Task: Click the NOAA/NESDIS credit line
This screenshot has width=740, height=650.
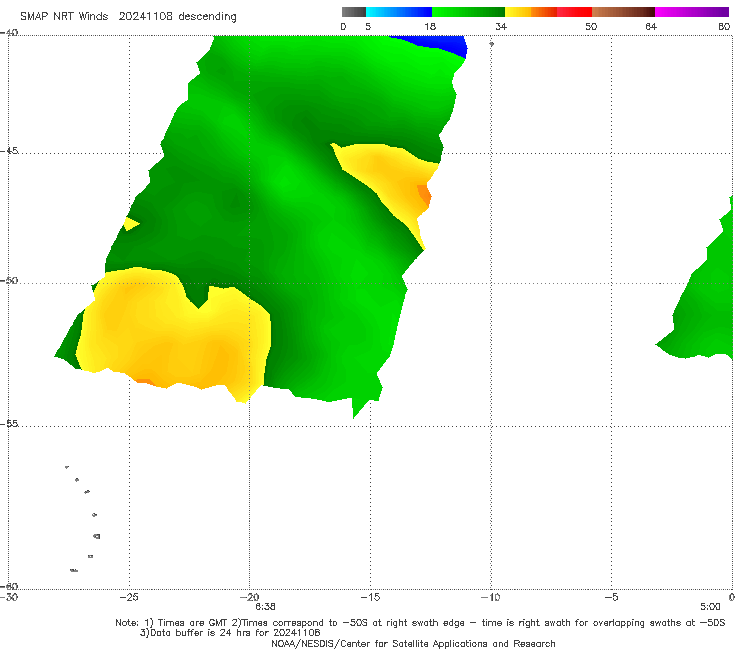Action: (413, 643)
